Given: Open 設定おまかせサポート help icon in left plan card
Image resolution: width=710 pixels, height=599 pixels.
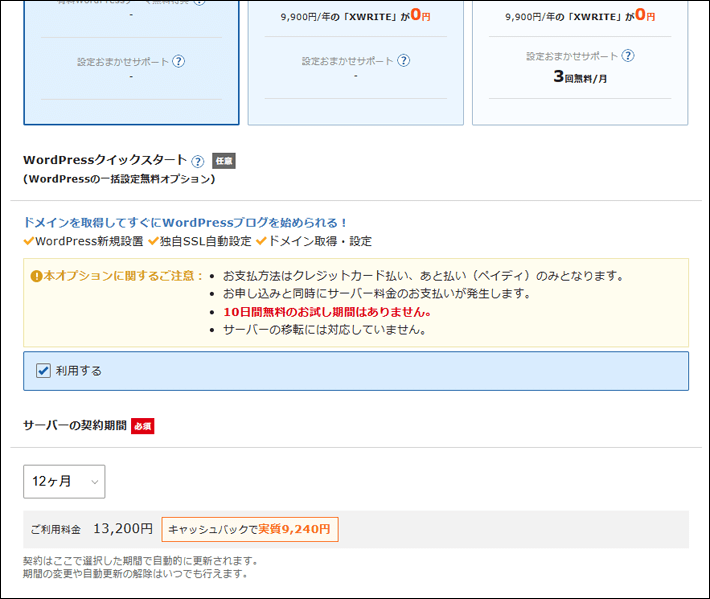Looking at the screenshot, I should click(178, 61).
